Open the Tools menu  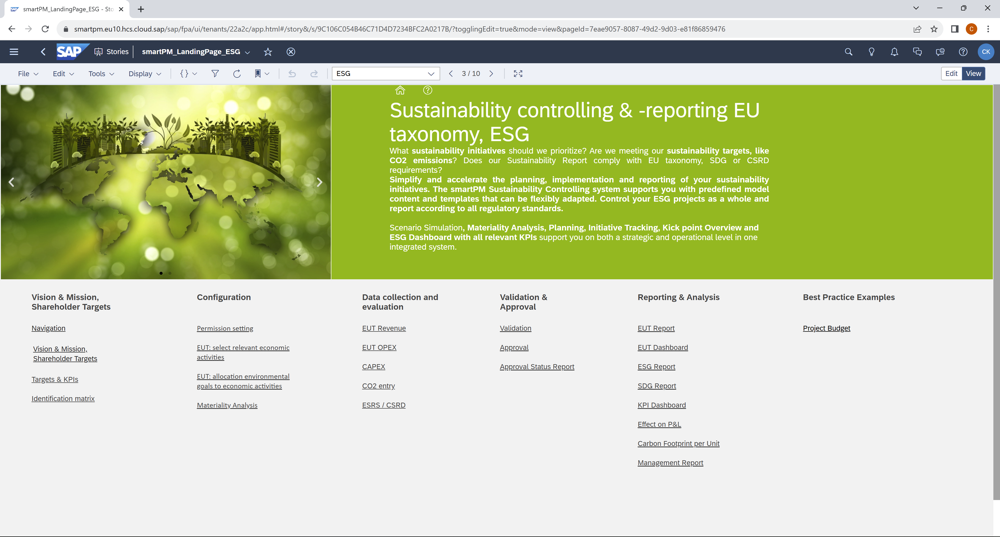coord(101,74)
